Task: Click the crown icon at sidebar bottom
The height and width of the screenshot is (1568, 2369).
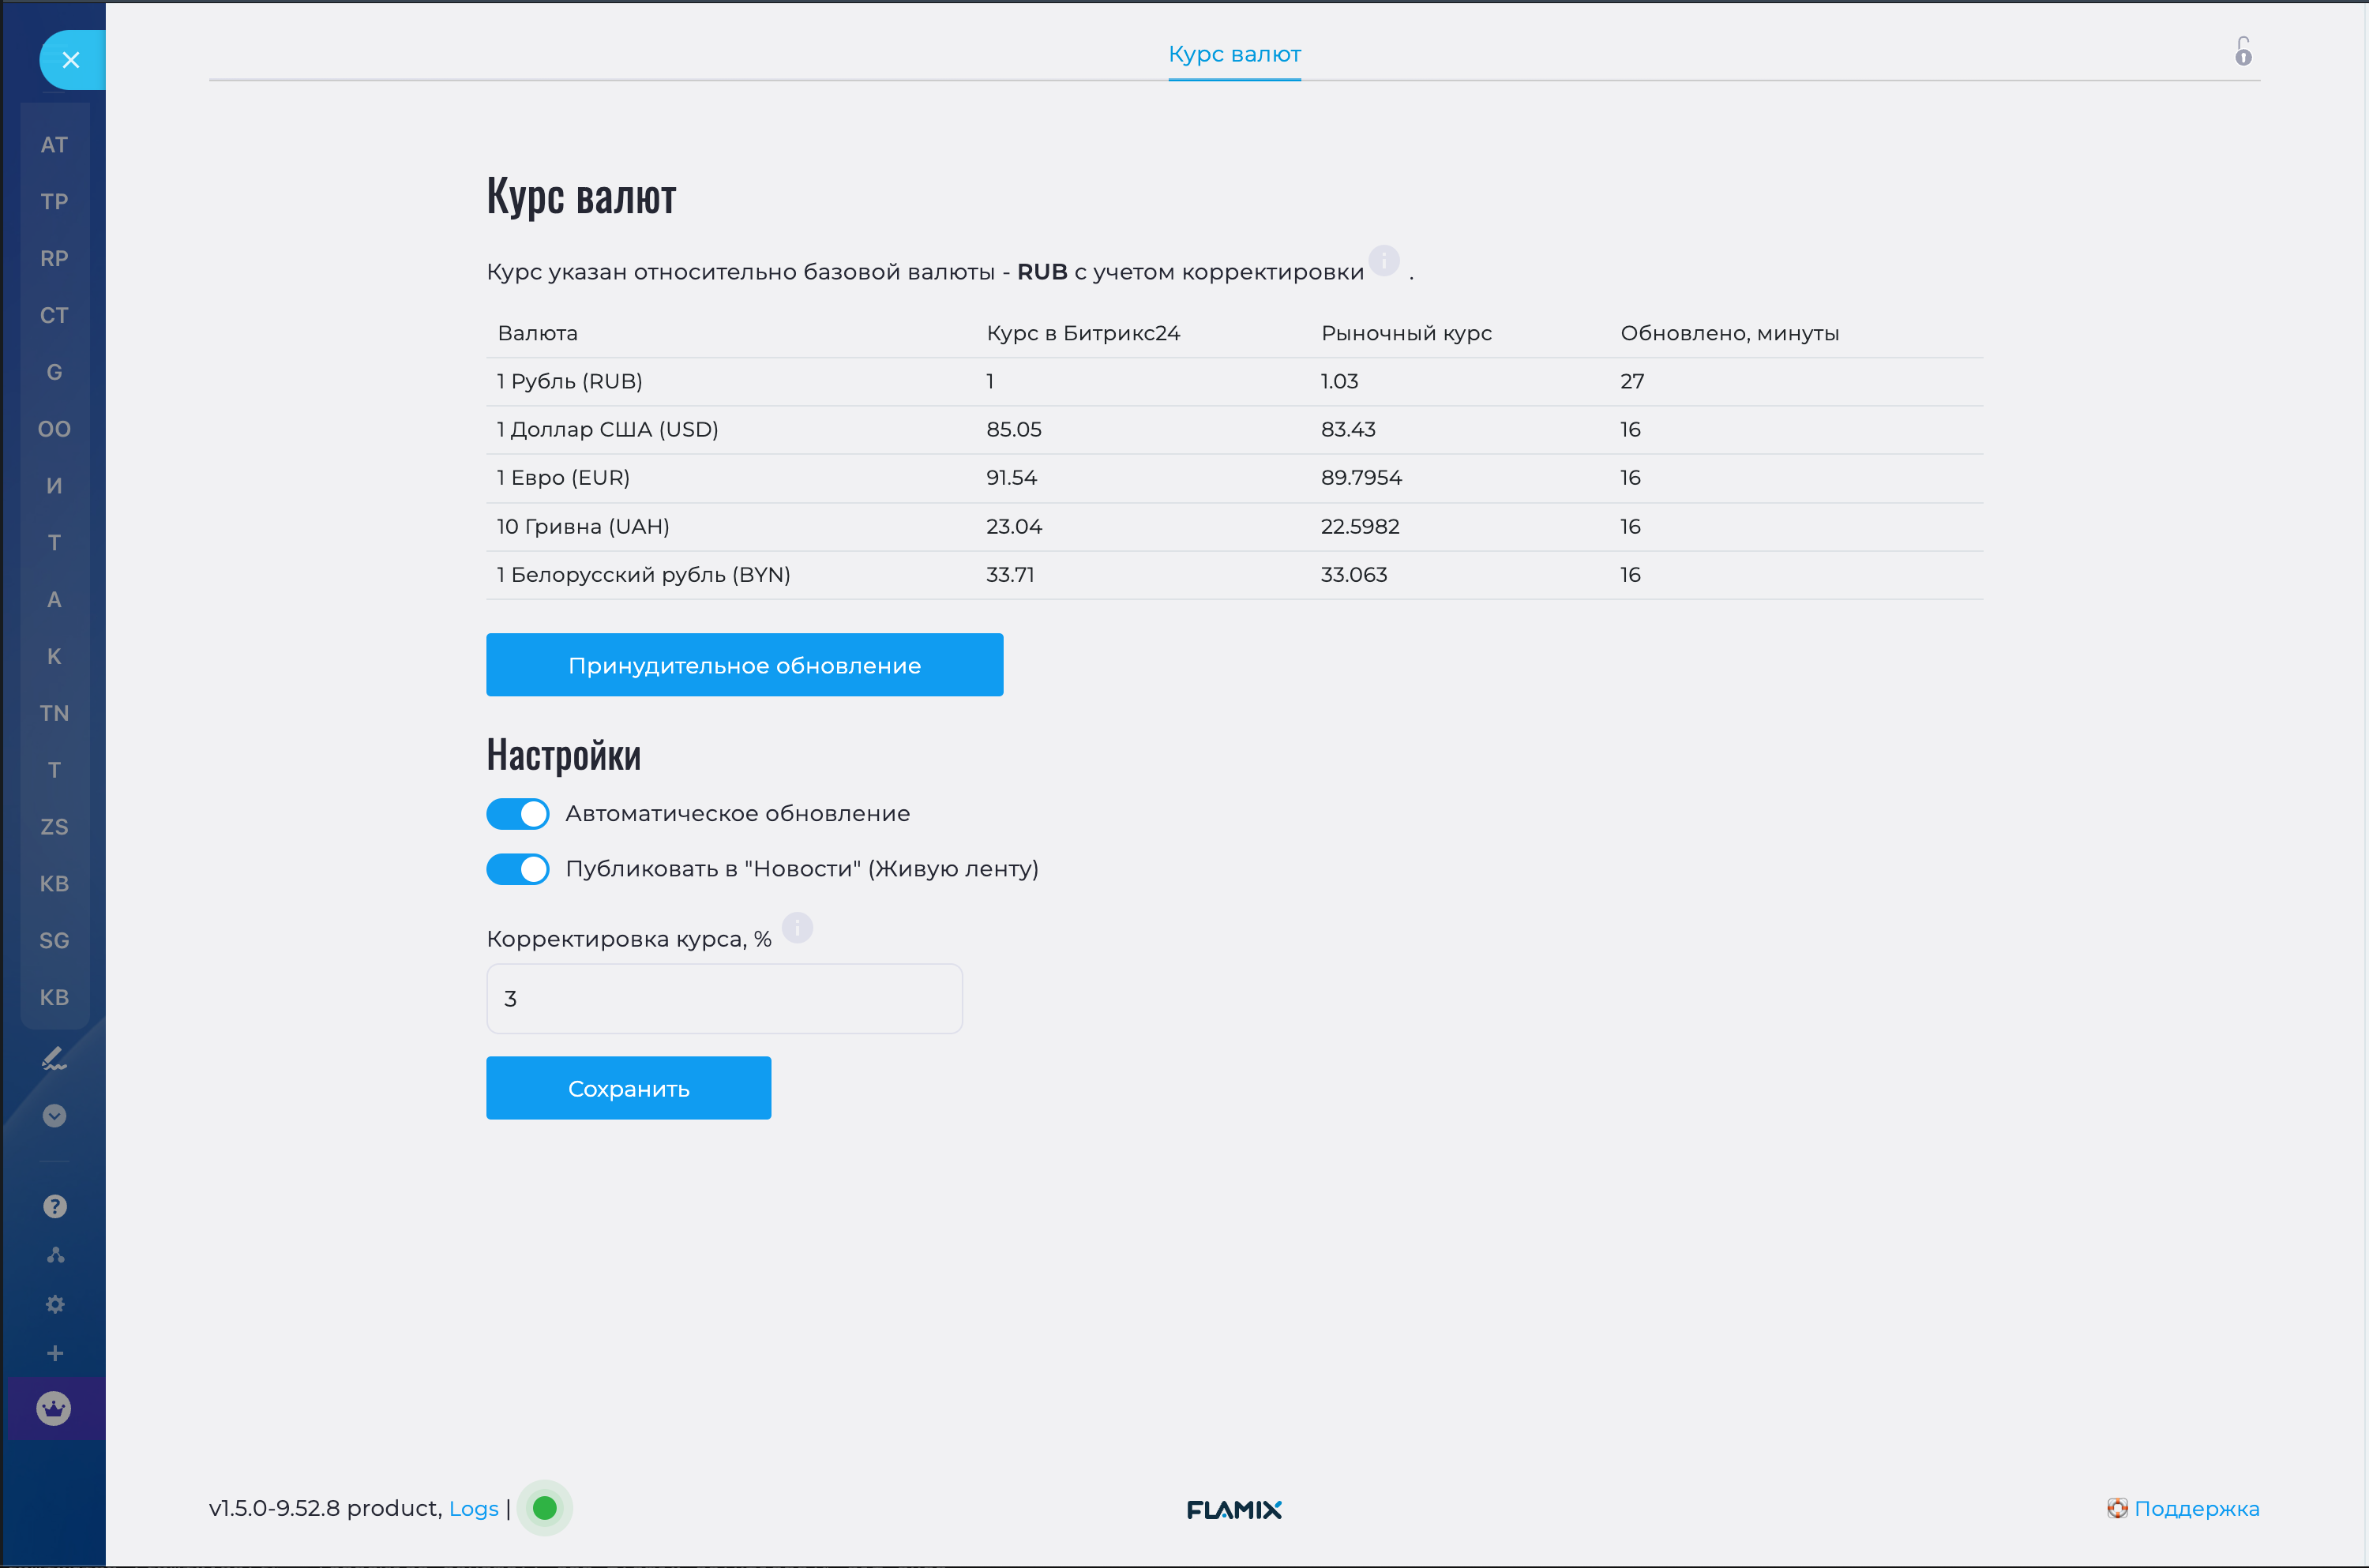Action: pos(54,1408)
